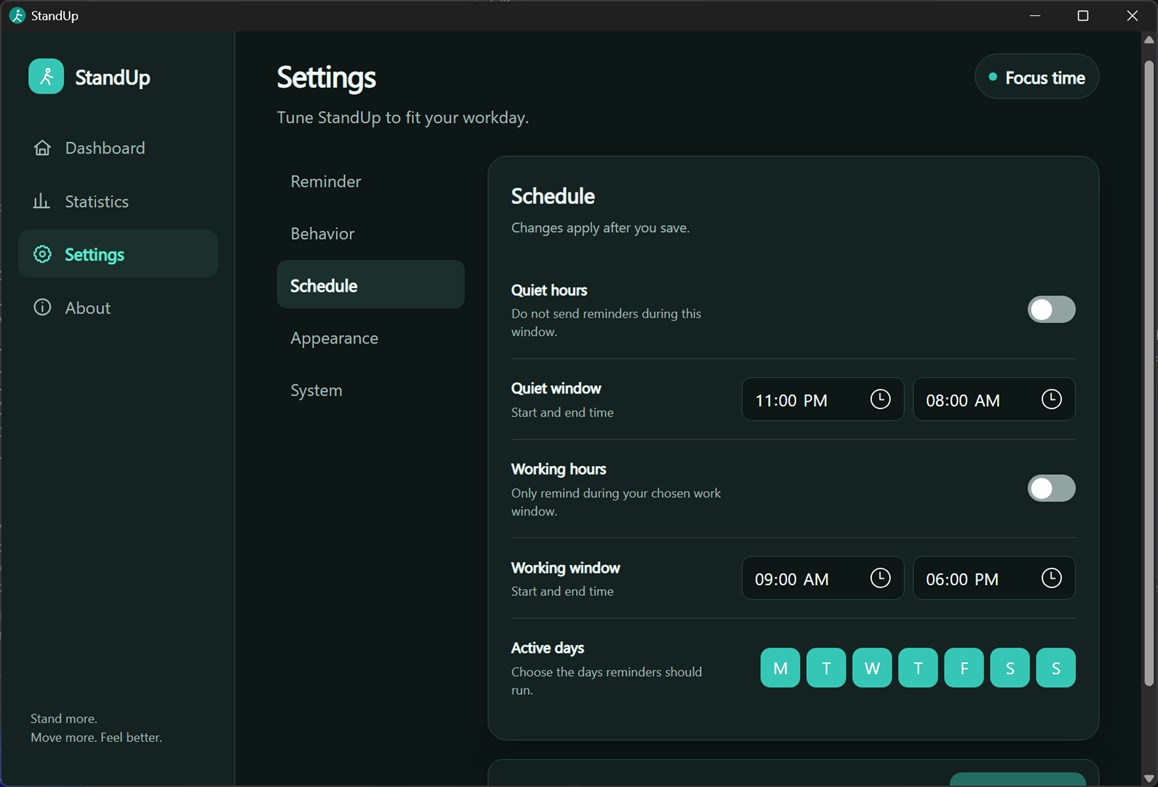Open the Dashboard page
This screenshot has height=787, width=1158.
pos(118,148)
